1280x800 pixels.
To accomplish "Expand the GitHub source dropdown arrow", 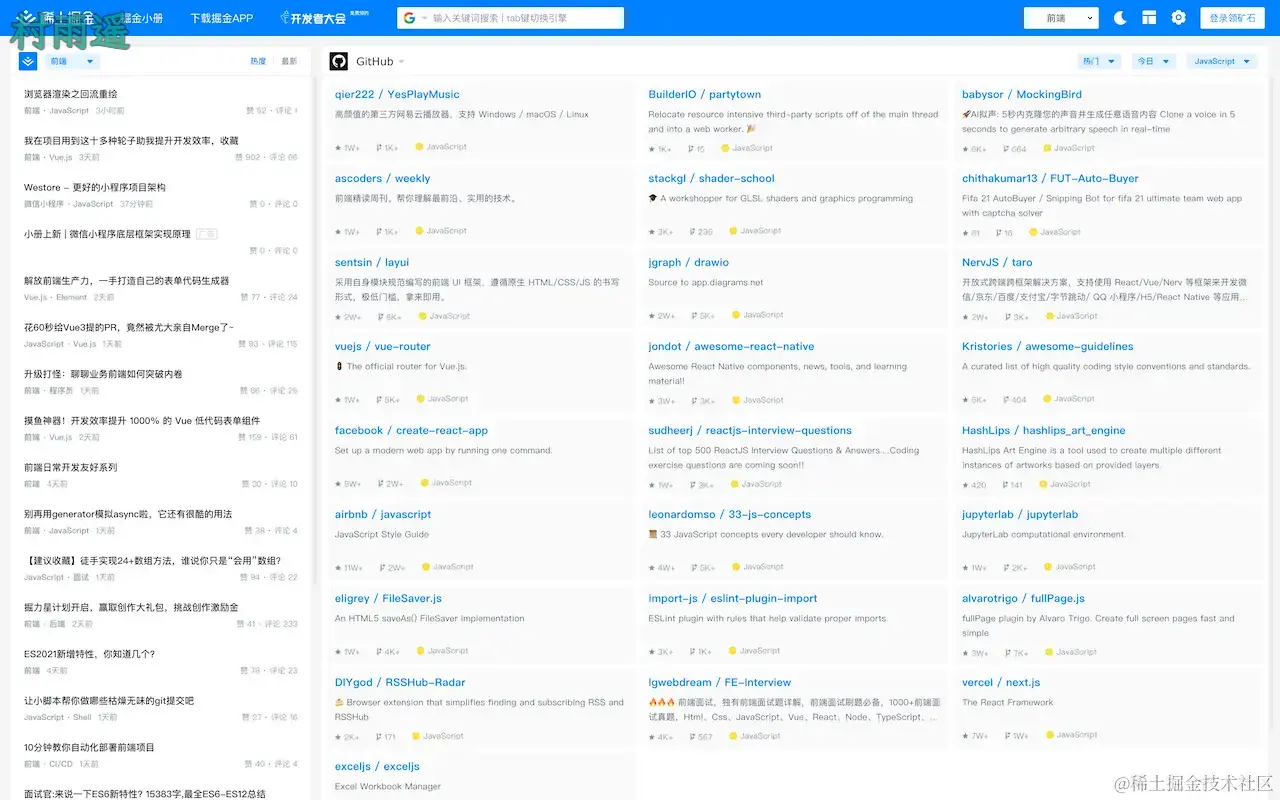I will click(402, 62).
